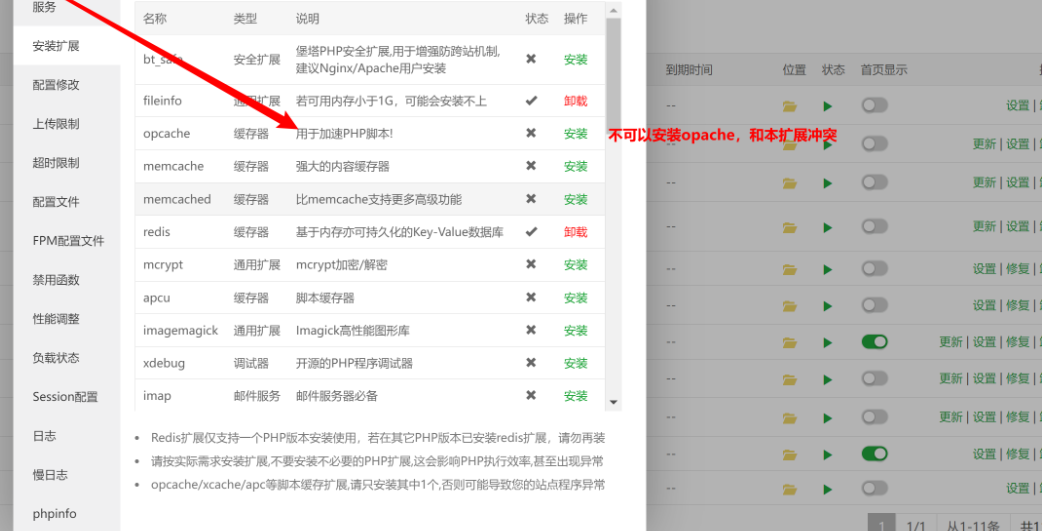Click the scroll down arrow of extension list

[x=613, y=402]
